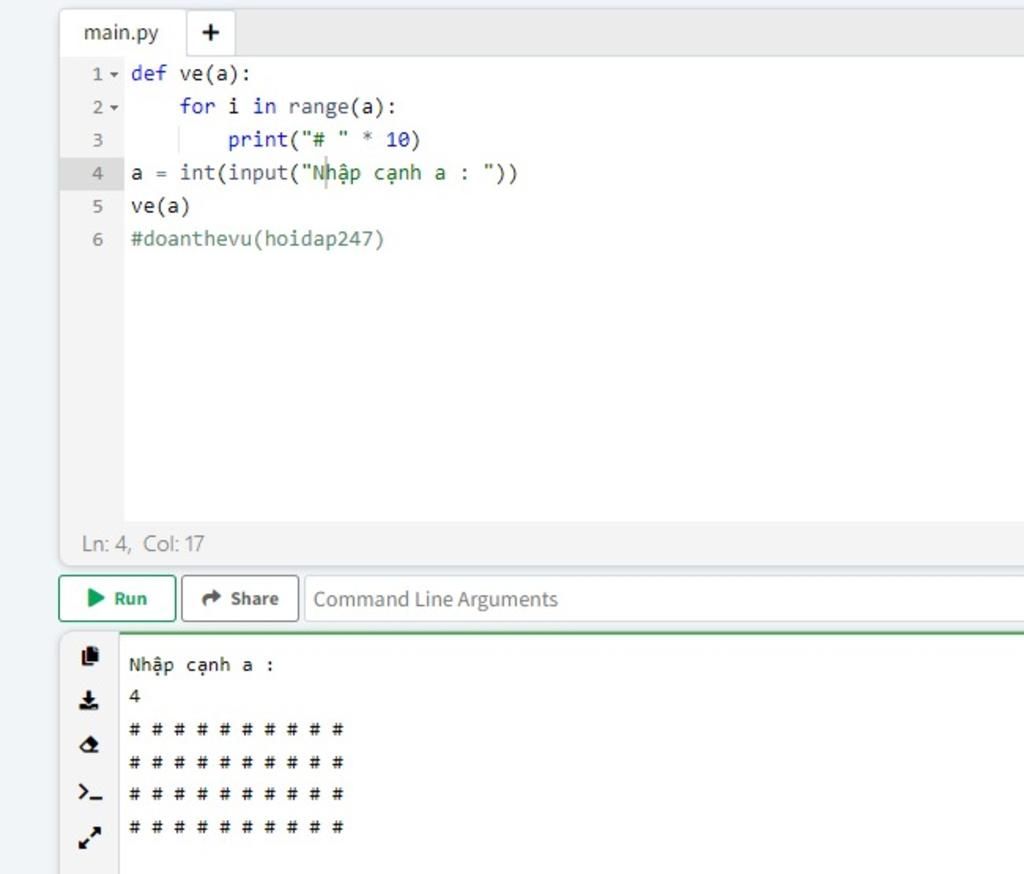Clear the output with the eraser icon

[x=89, y=745]
